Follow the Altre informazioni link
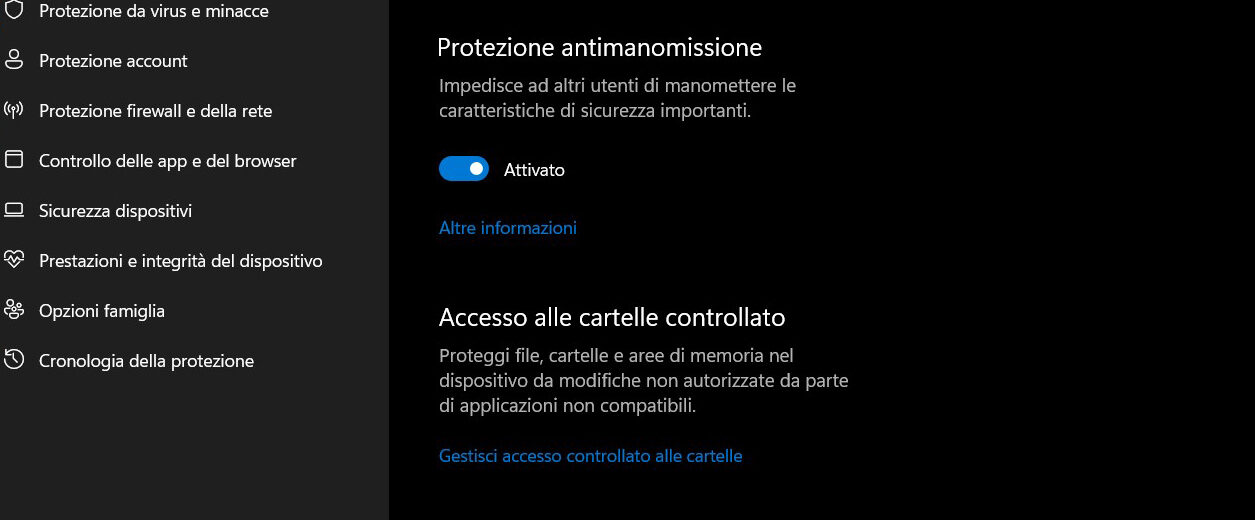1255x520 pixels. (508, 228)
